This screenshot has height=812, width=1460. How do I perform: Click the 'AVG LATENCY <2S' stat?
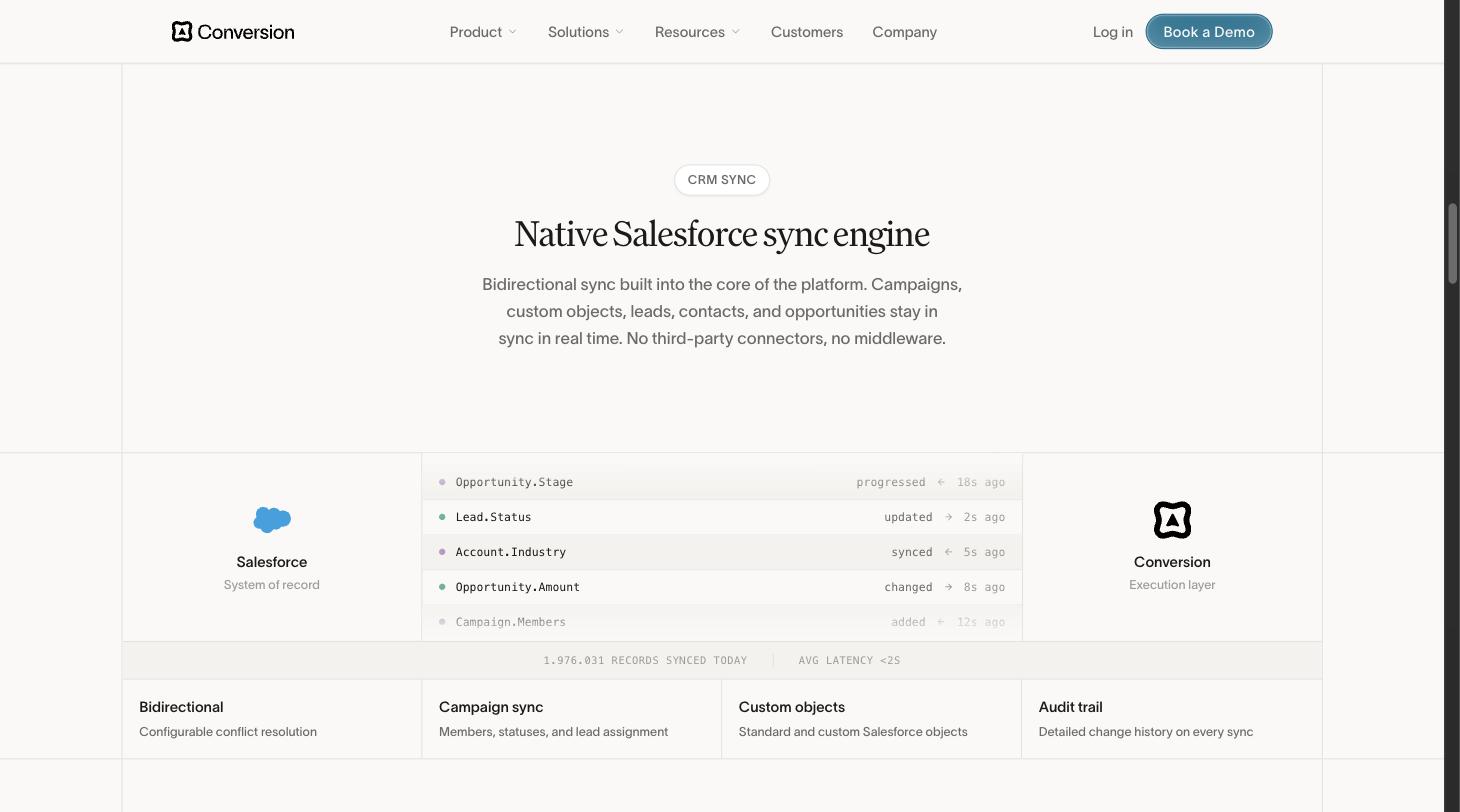[x=849, y=660]
